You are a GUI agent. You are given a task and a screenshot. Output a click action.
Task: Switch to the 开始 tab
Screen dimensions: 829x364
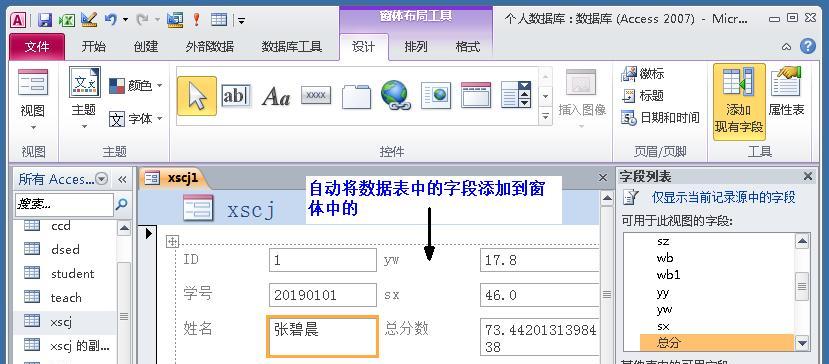pos(94,47)
